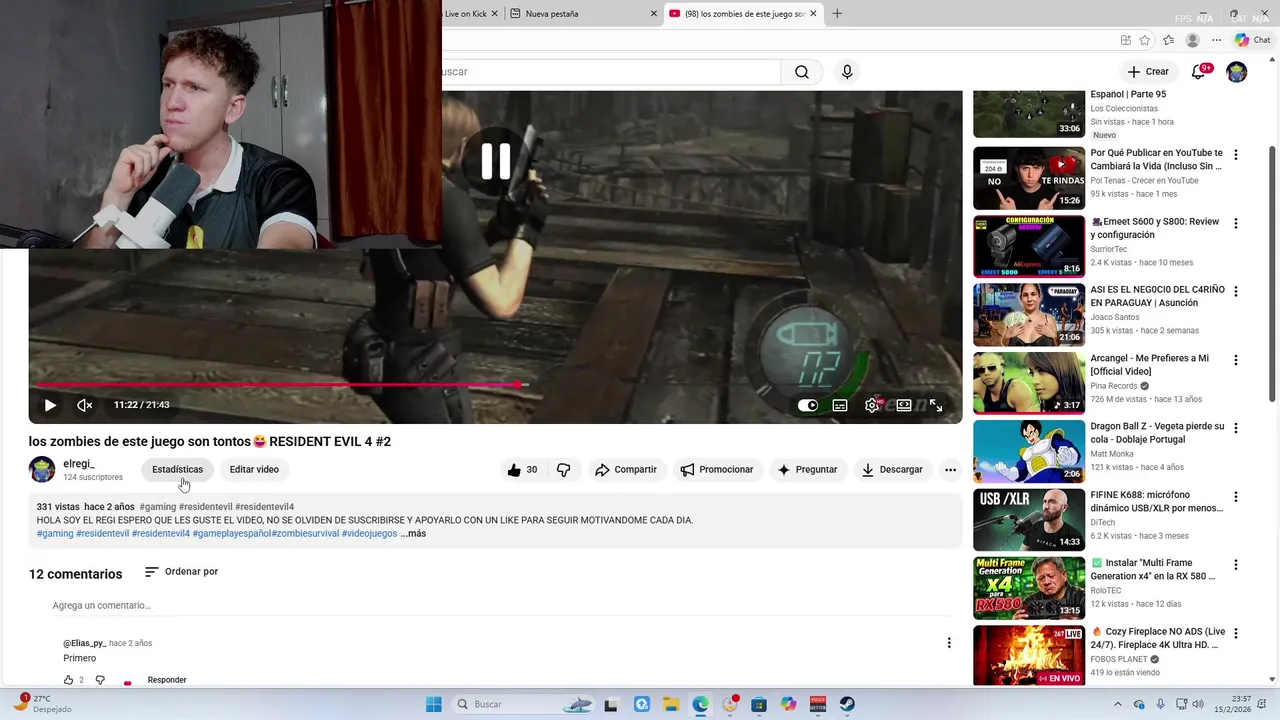Open options for Por Qué Publicar en YouTube video
Screen dimensions: 1280x720
(x=1236, y=155)
